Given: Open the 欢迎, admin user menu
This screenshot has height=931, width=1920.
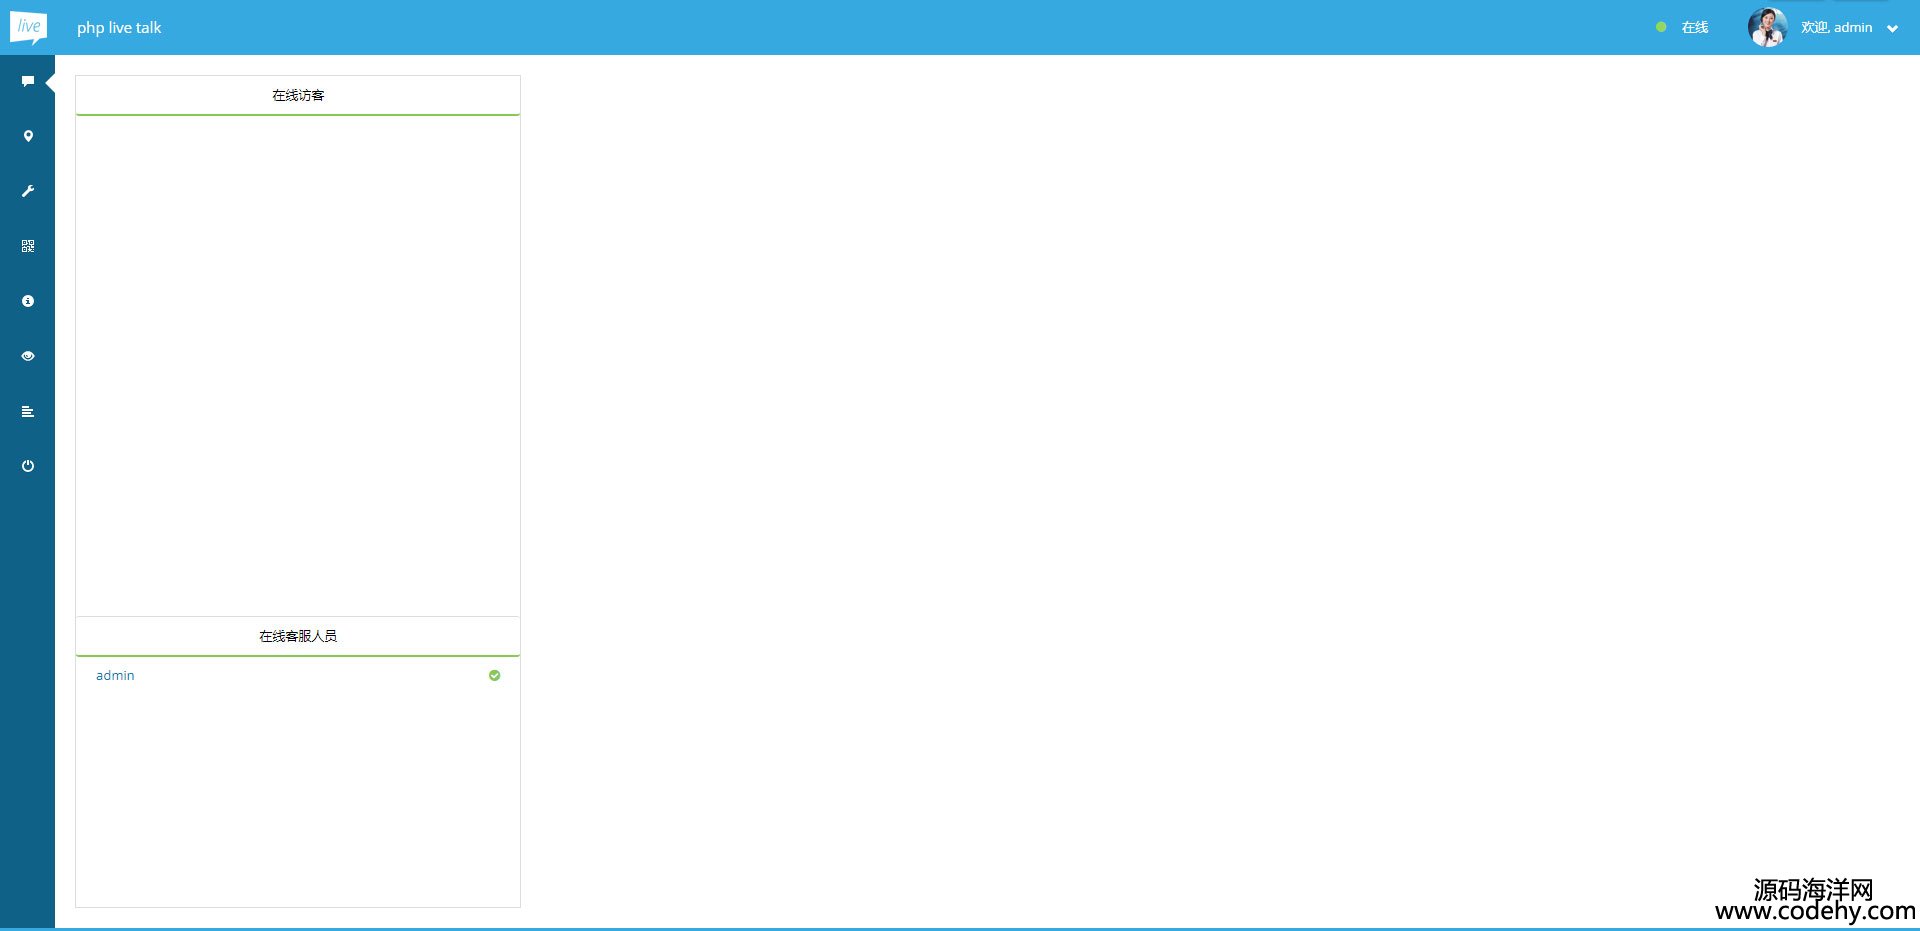Looking at the screenshot, I should point(1837,27).
